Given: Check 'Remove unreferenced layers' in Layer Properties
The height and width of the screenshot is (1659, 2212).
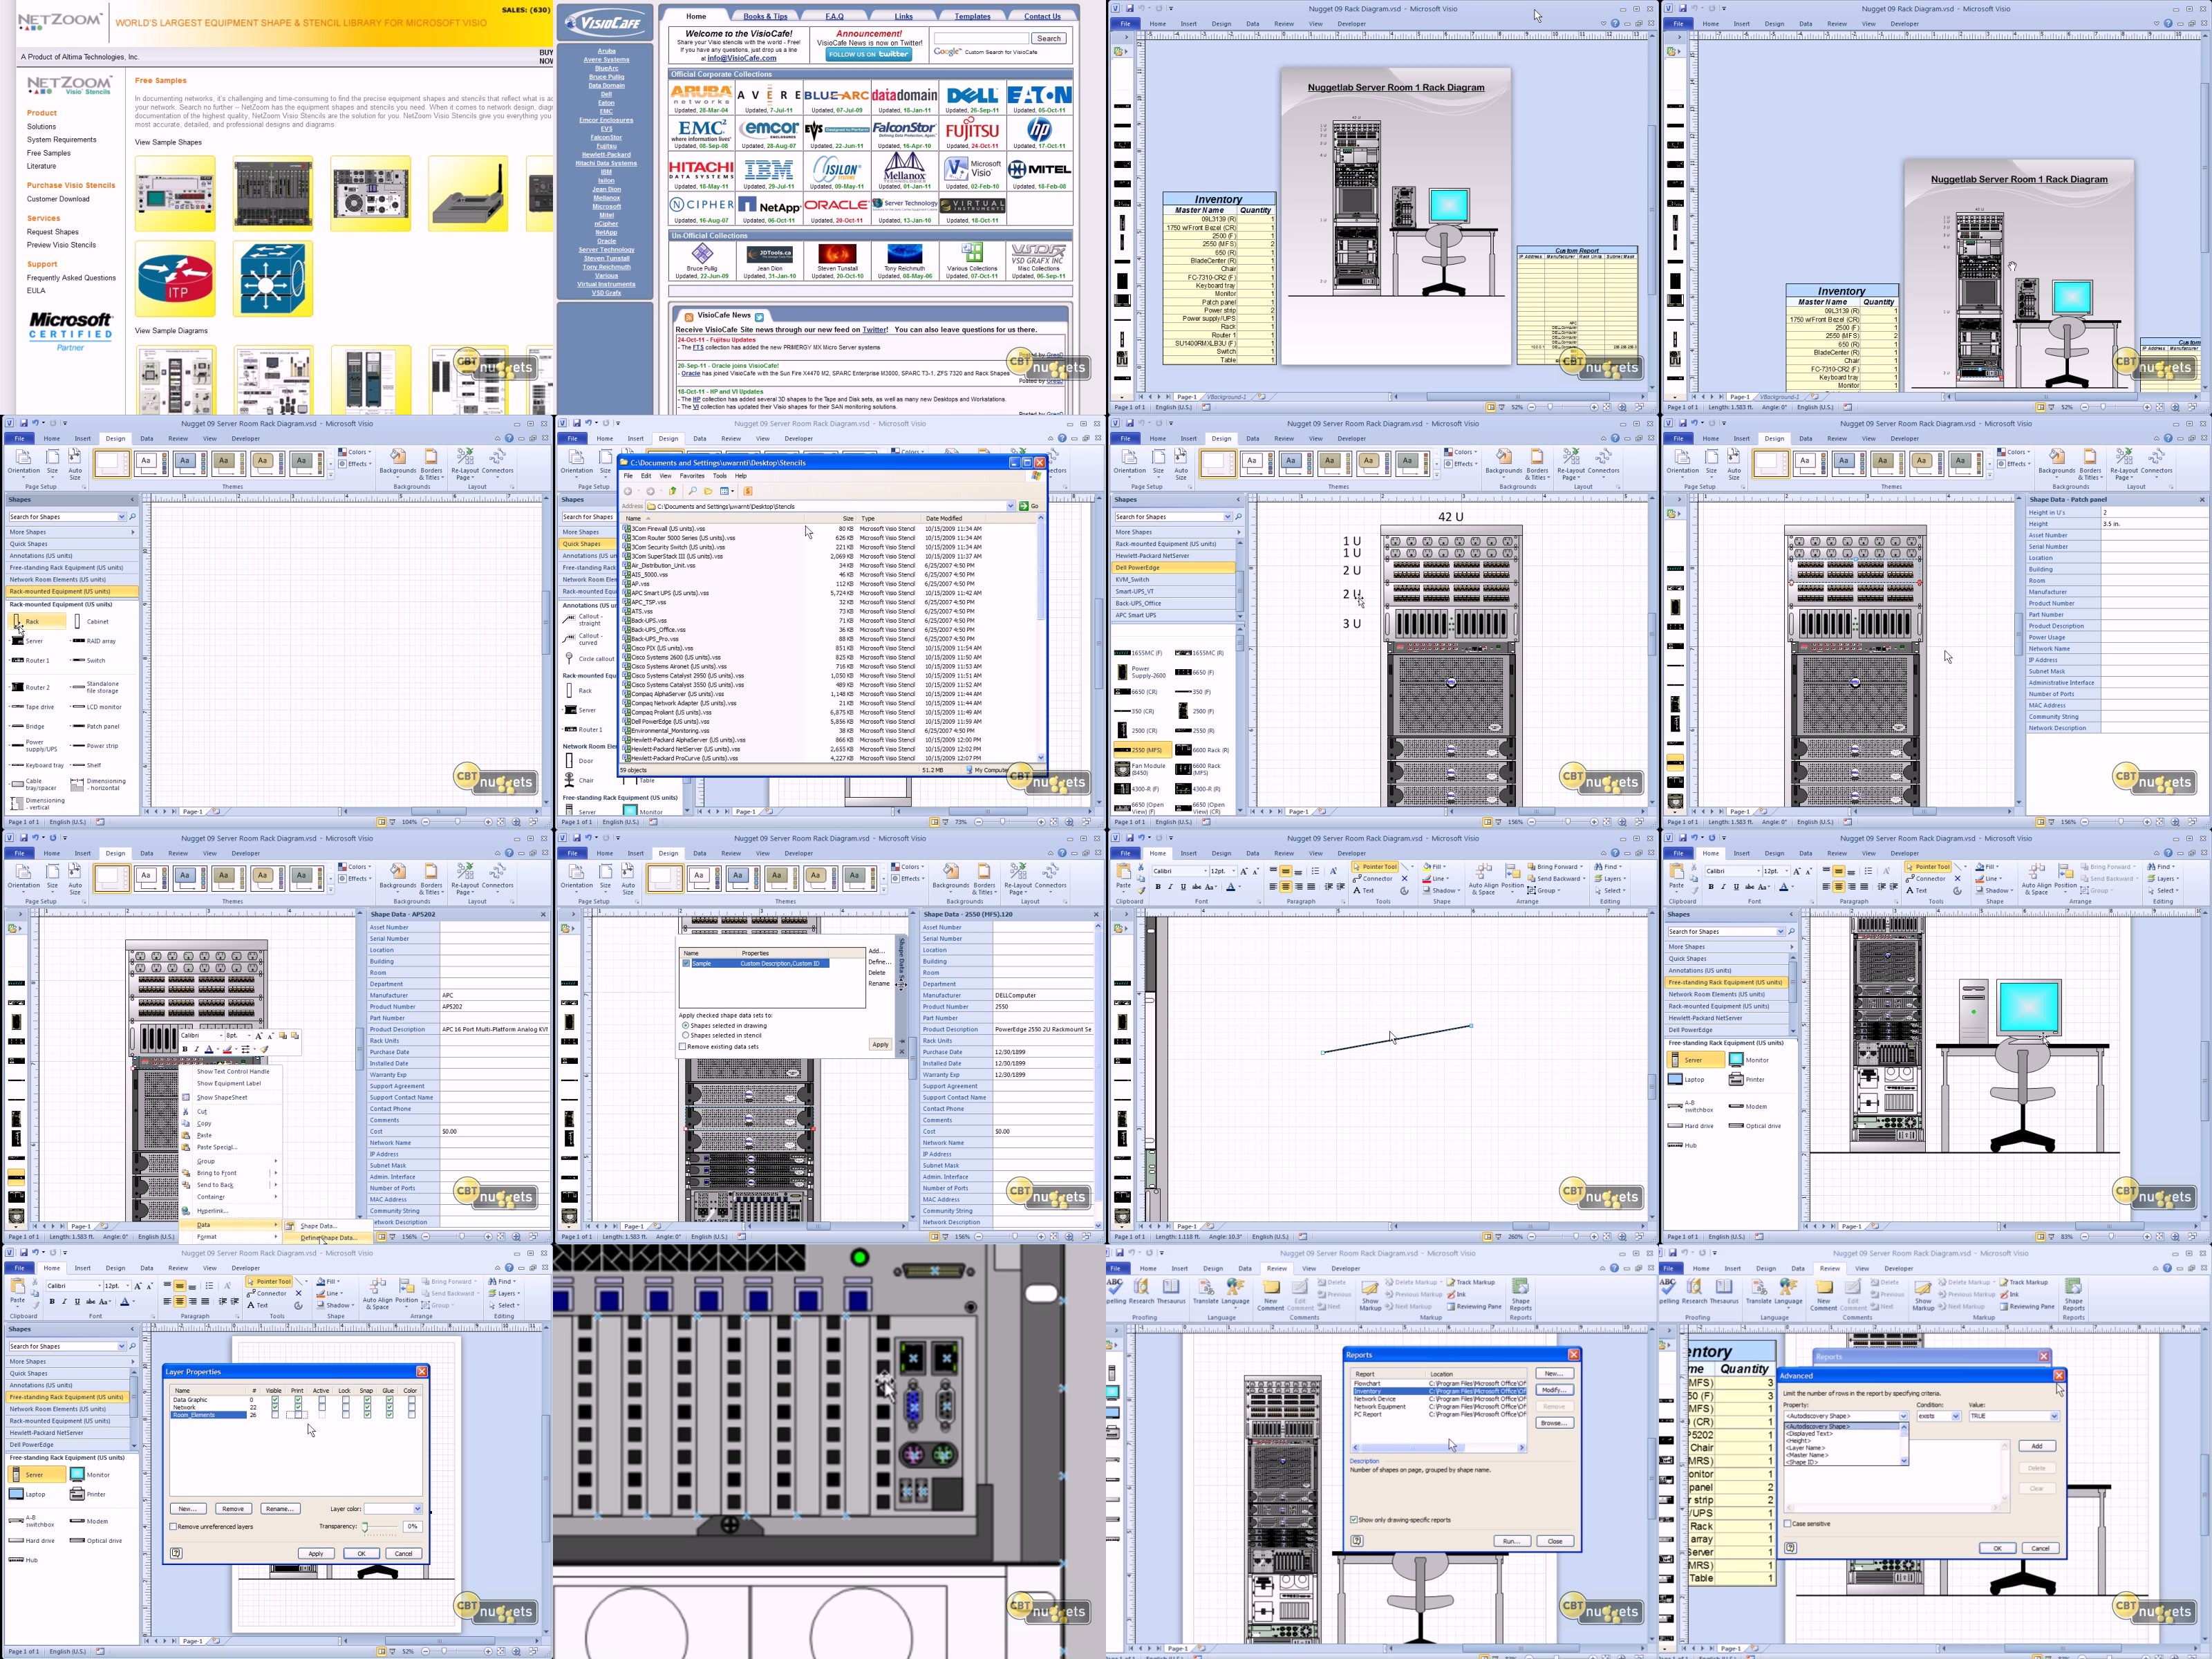Looking at the screenshot, I should click(x=174, y=1527).
